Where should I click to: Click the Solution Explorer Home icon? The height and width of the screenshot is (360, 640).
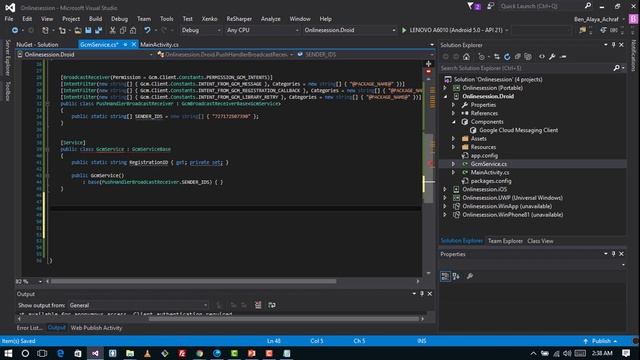tap(467, 57)
